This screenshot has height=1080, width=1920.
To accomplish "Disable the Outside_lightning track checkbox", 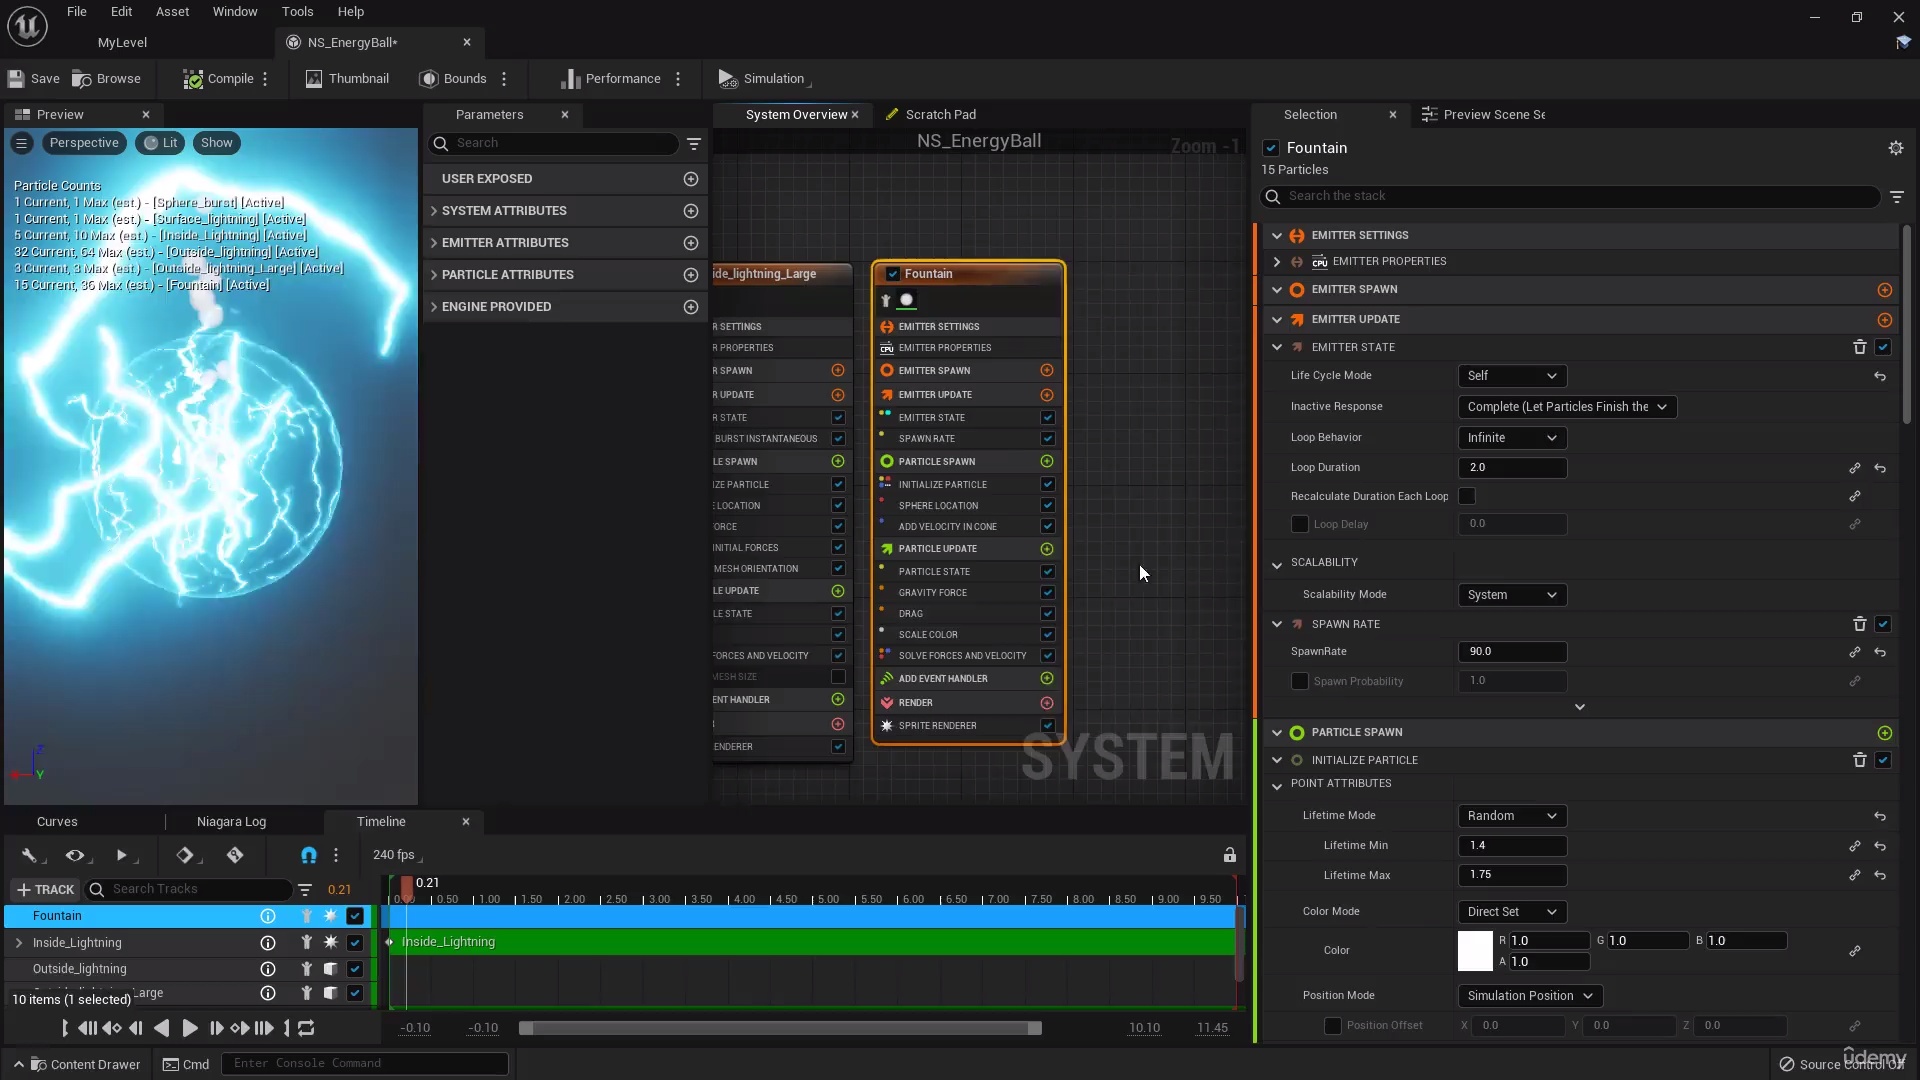I will click(354, 968).
